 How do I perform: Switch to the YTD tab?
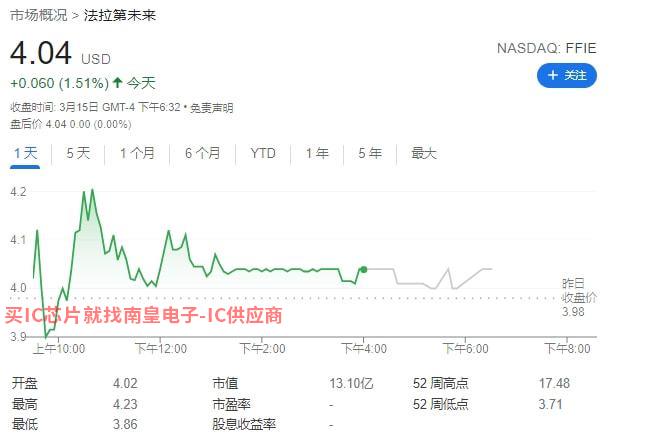pyautogui.click(x=263, y=153)
